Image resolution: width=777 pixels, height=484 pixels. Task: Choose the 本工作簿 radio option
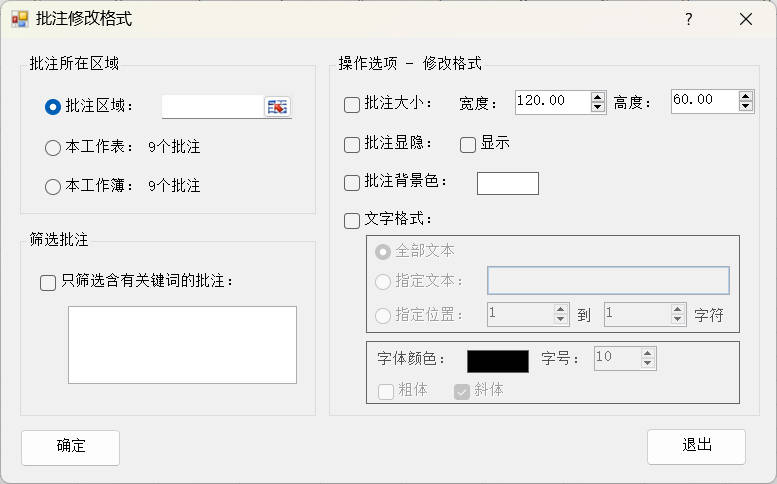pyautogui.click(x=53, y=186)
